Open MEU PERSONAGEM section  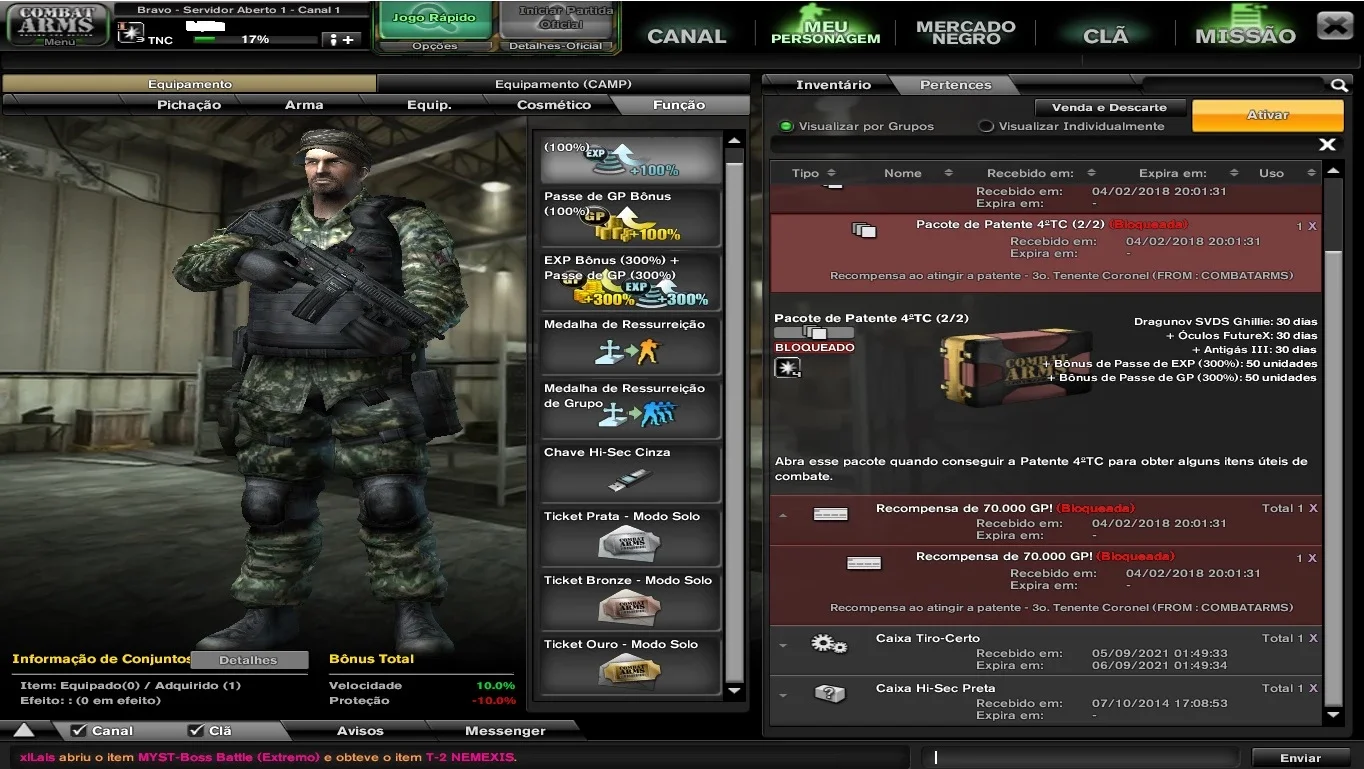(826, 33)
